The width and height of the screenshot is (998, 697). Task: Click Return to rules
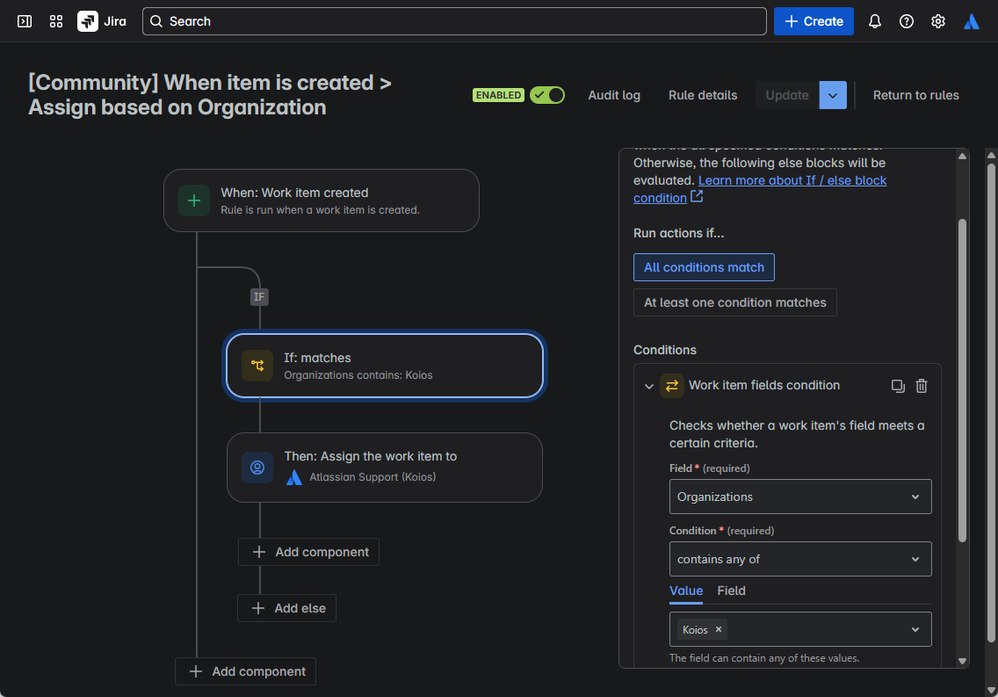coord(916,95)
